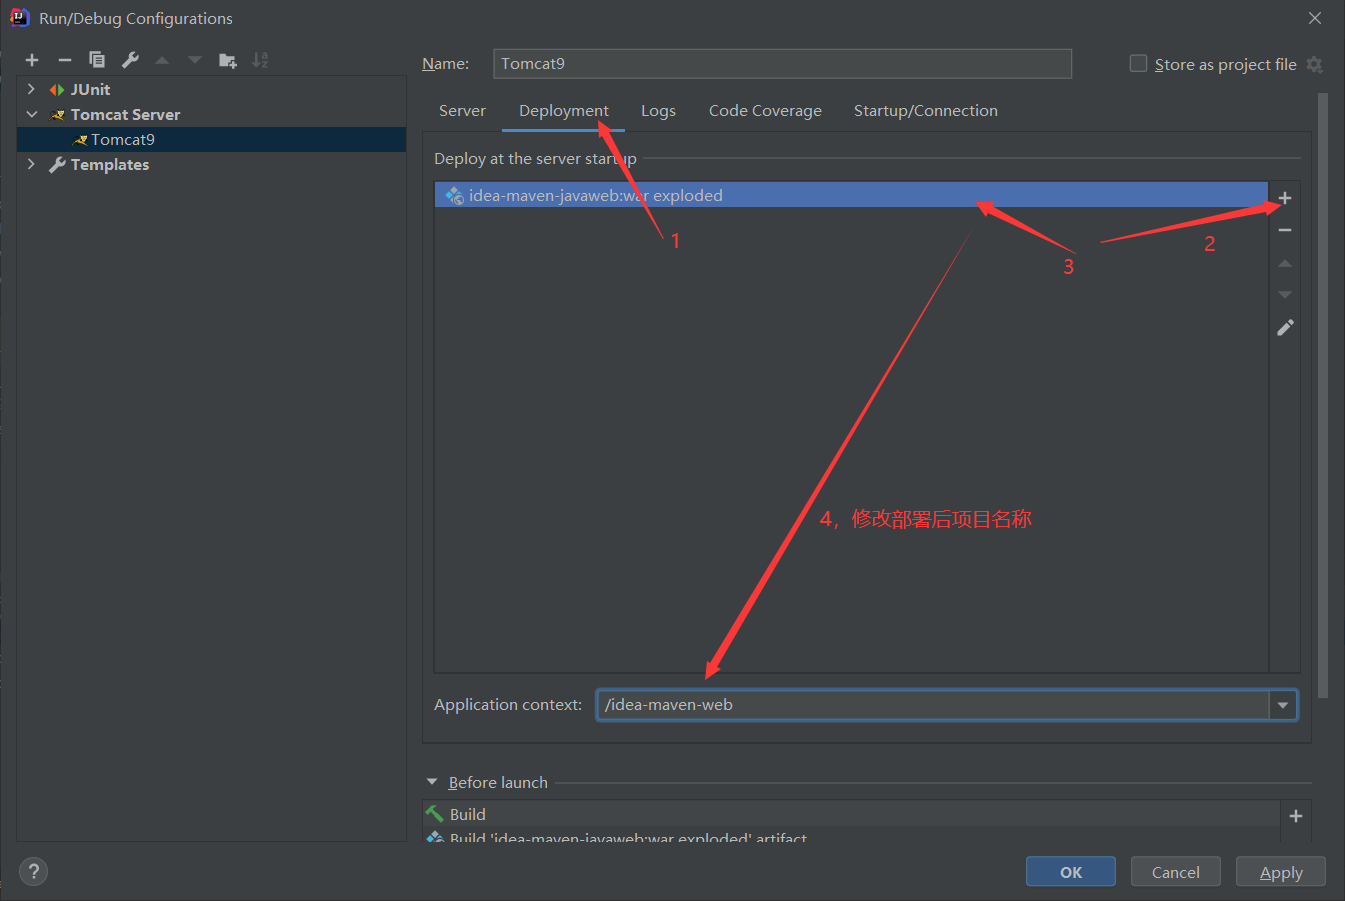Expand the JUnit tree node
The height and width of the screenshot is (901, 1345).
[x=31, y=90]
